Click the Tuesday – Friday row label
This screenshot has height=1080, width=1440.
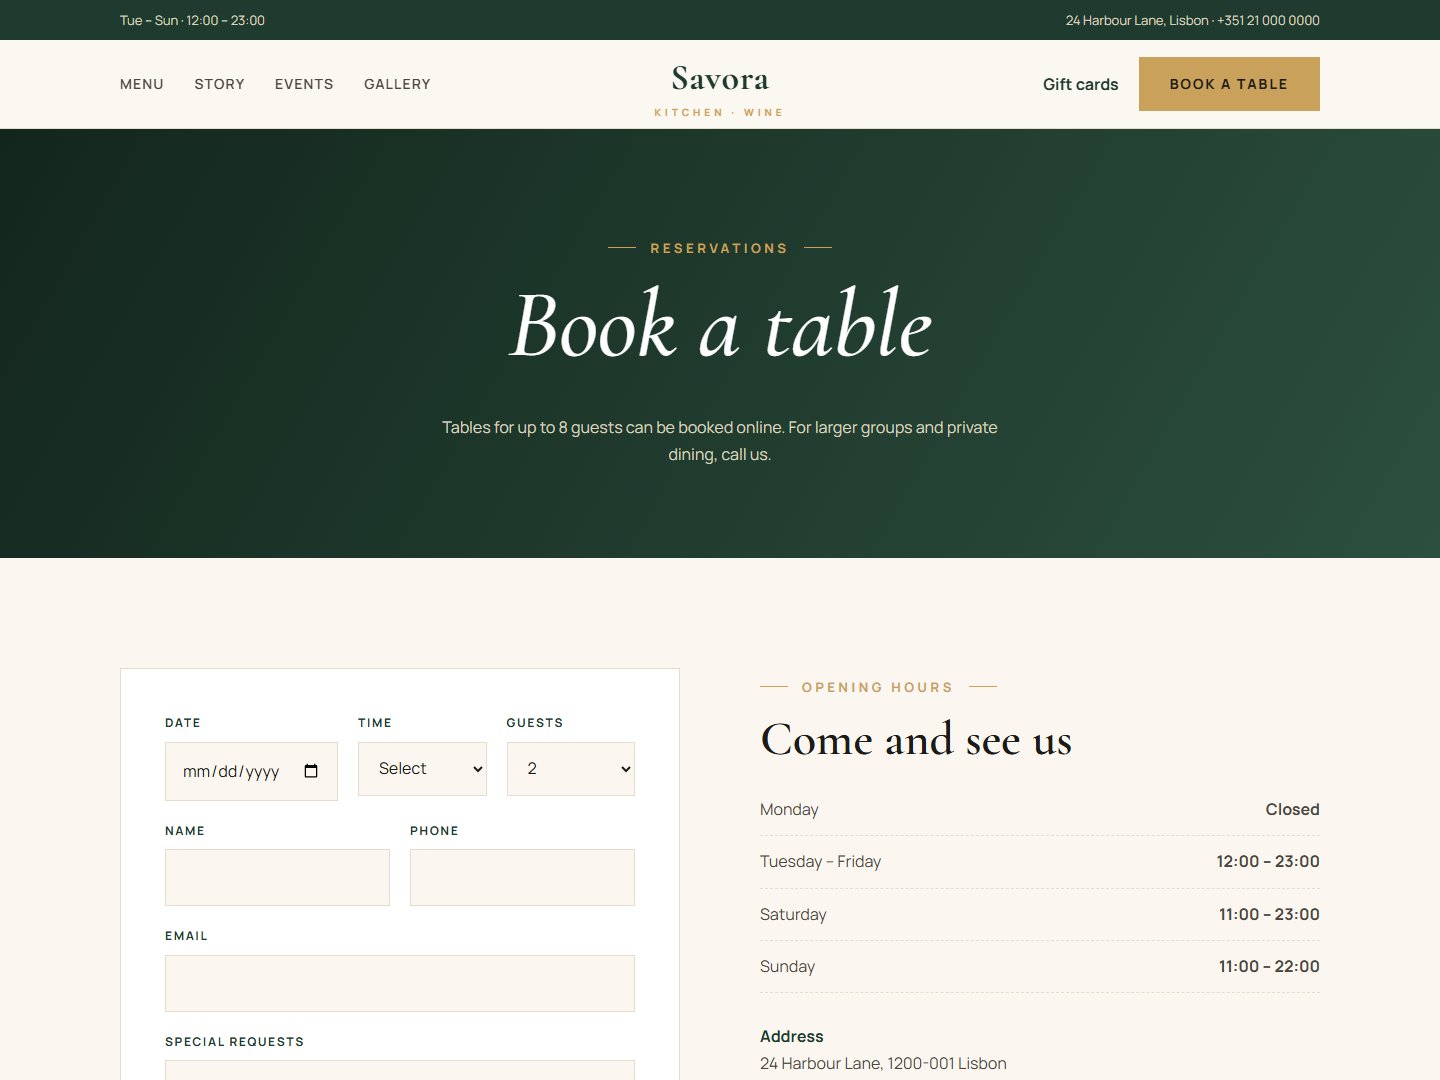tap(820, 861)
